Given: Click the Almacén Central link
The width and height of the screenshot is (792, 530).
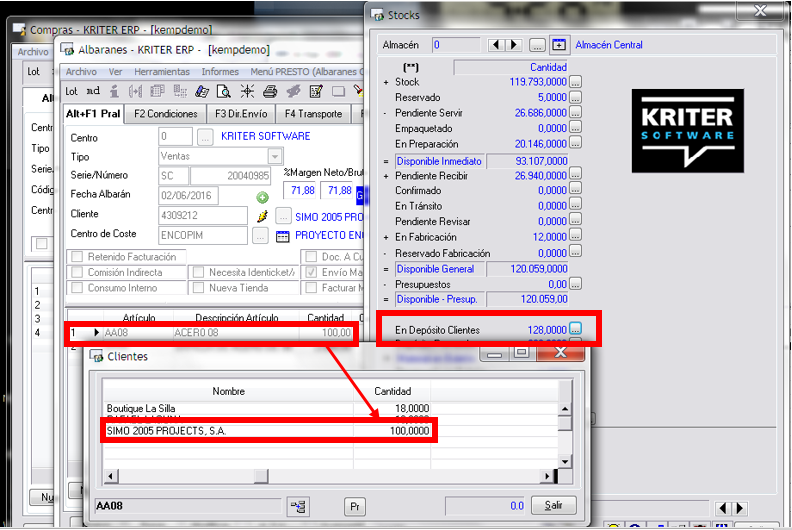Looking at the screenshot, I should (609, 45).
